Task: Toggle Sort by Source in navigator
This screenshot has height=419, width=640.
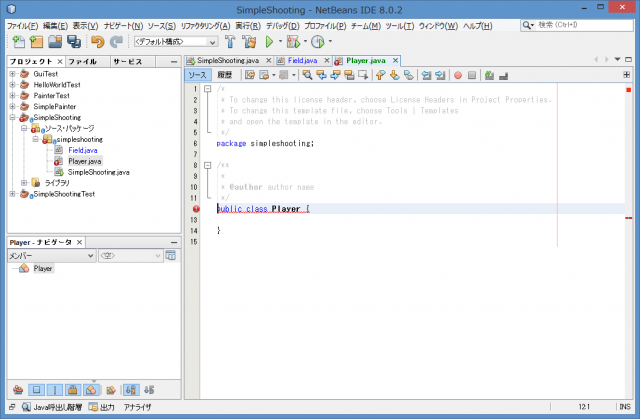Action: [x=149, y=390]
